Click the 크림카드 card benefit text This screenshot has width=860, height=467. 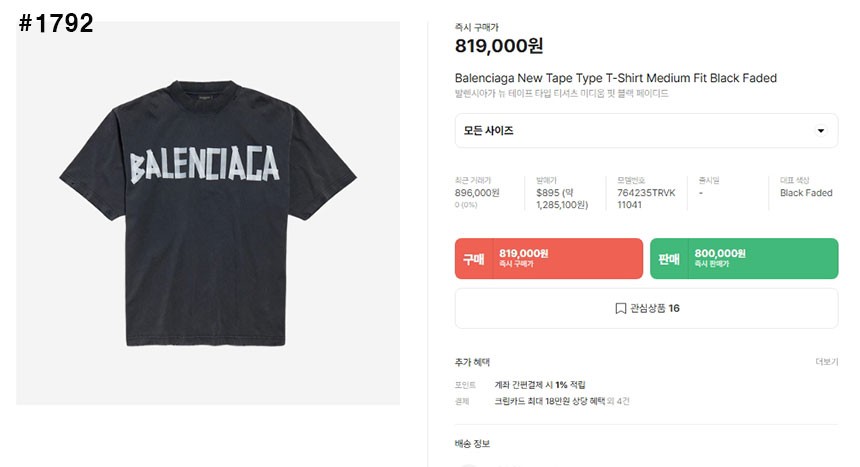pos(552,401)
